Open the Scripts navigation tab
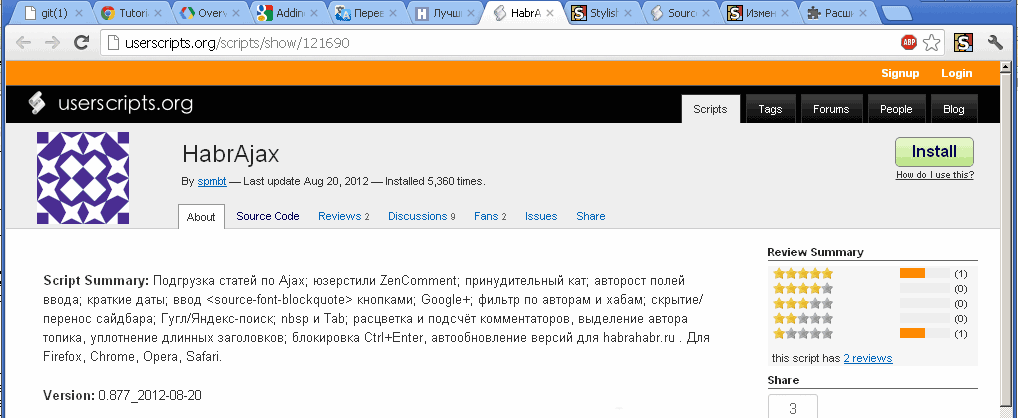Image resolution: width=1018 pixels, height=418 pixels. (x=710, y=109)
